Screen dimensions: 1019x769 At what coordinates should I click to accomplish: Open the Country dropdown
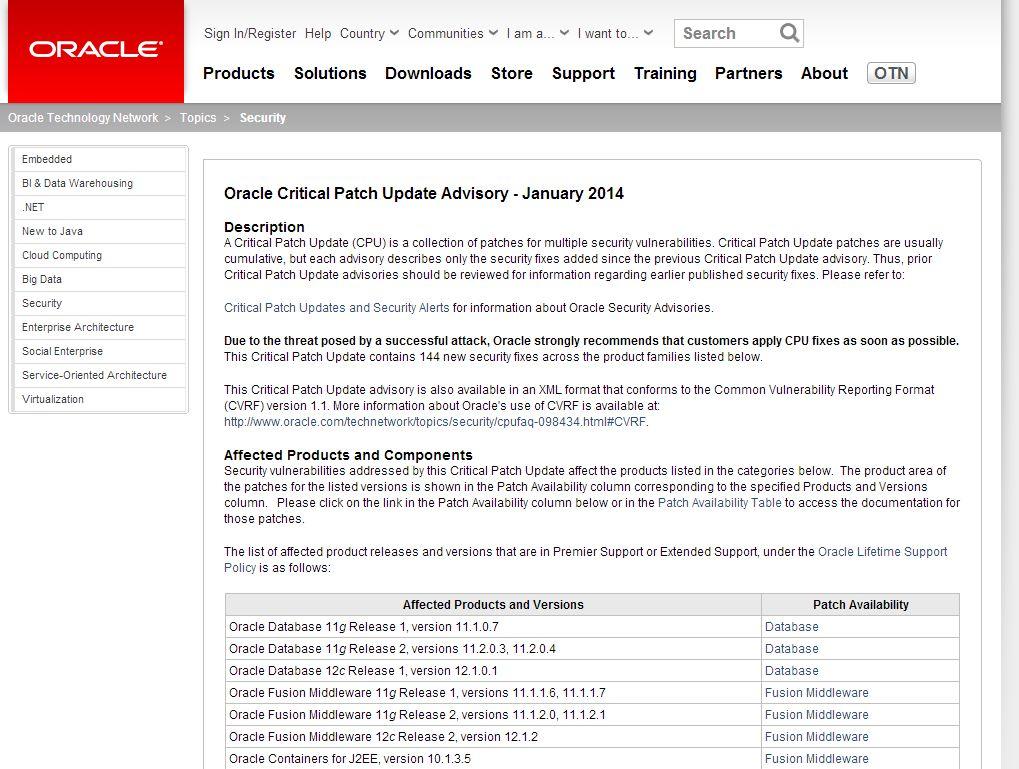[369, 34]
